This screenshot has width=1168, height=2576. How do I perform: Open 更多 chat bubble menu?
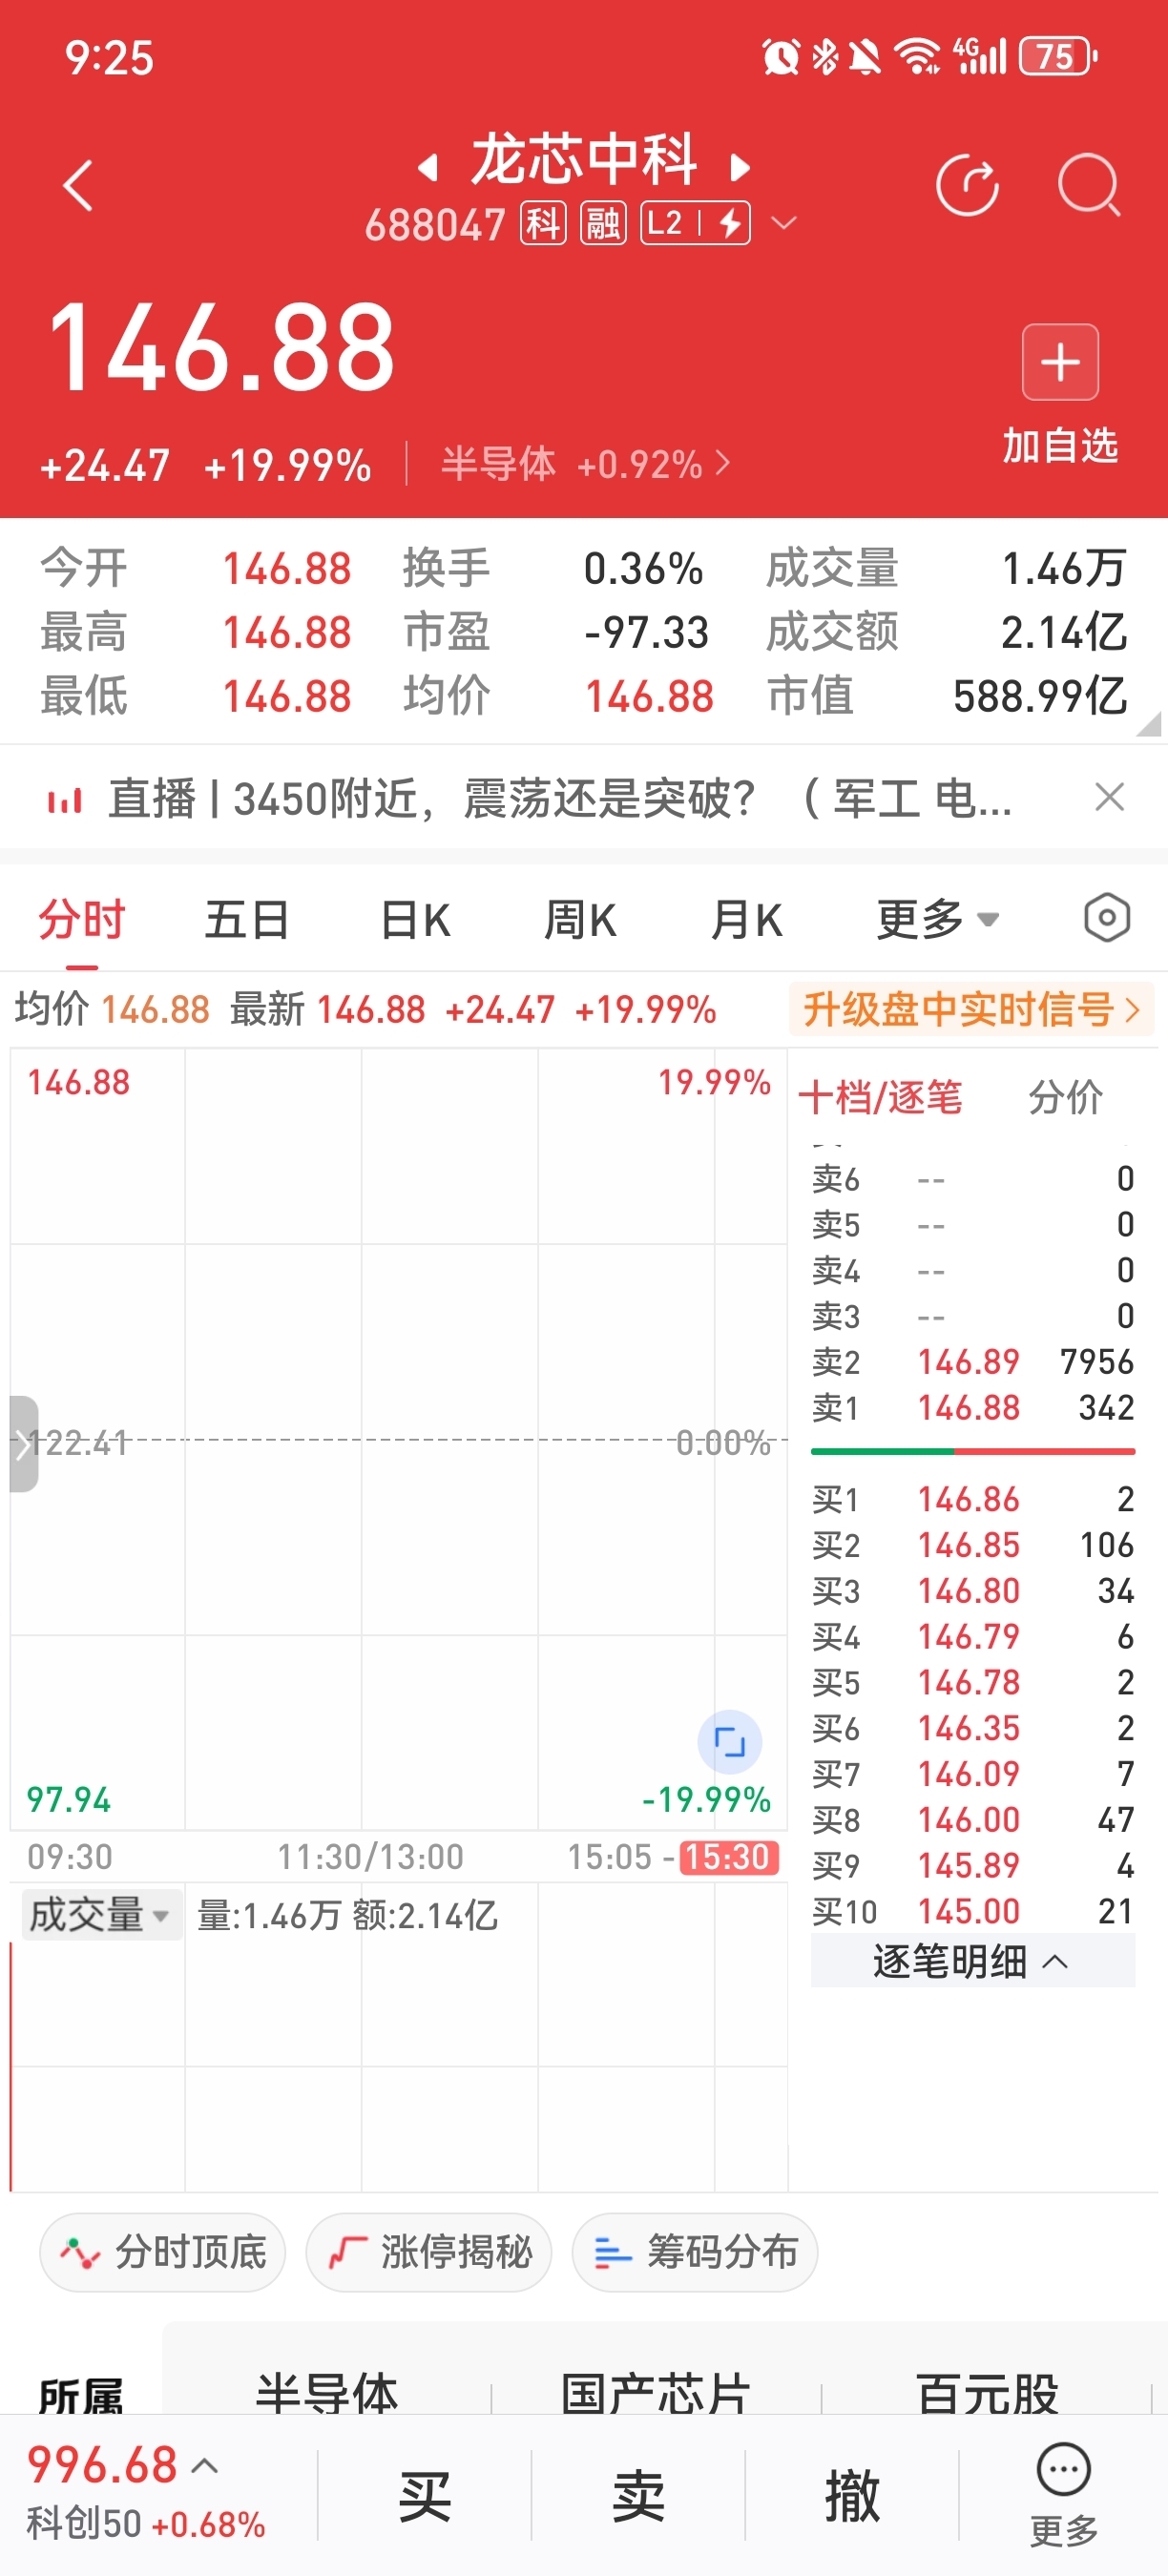click(1064, 2494)
